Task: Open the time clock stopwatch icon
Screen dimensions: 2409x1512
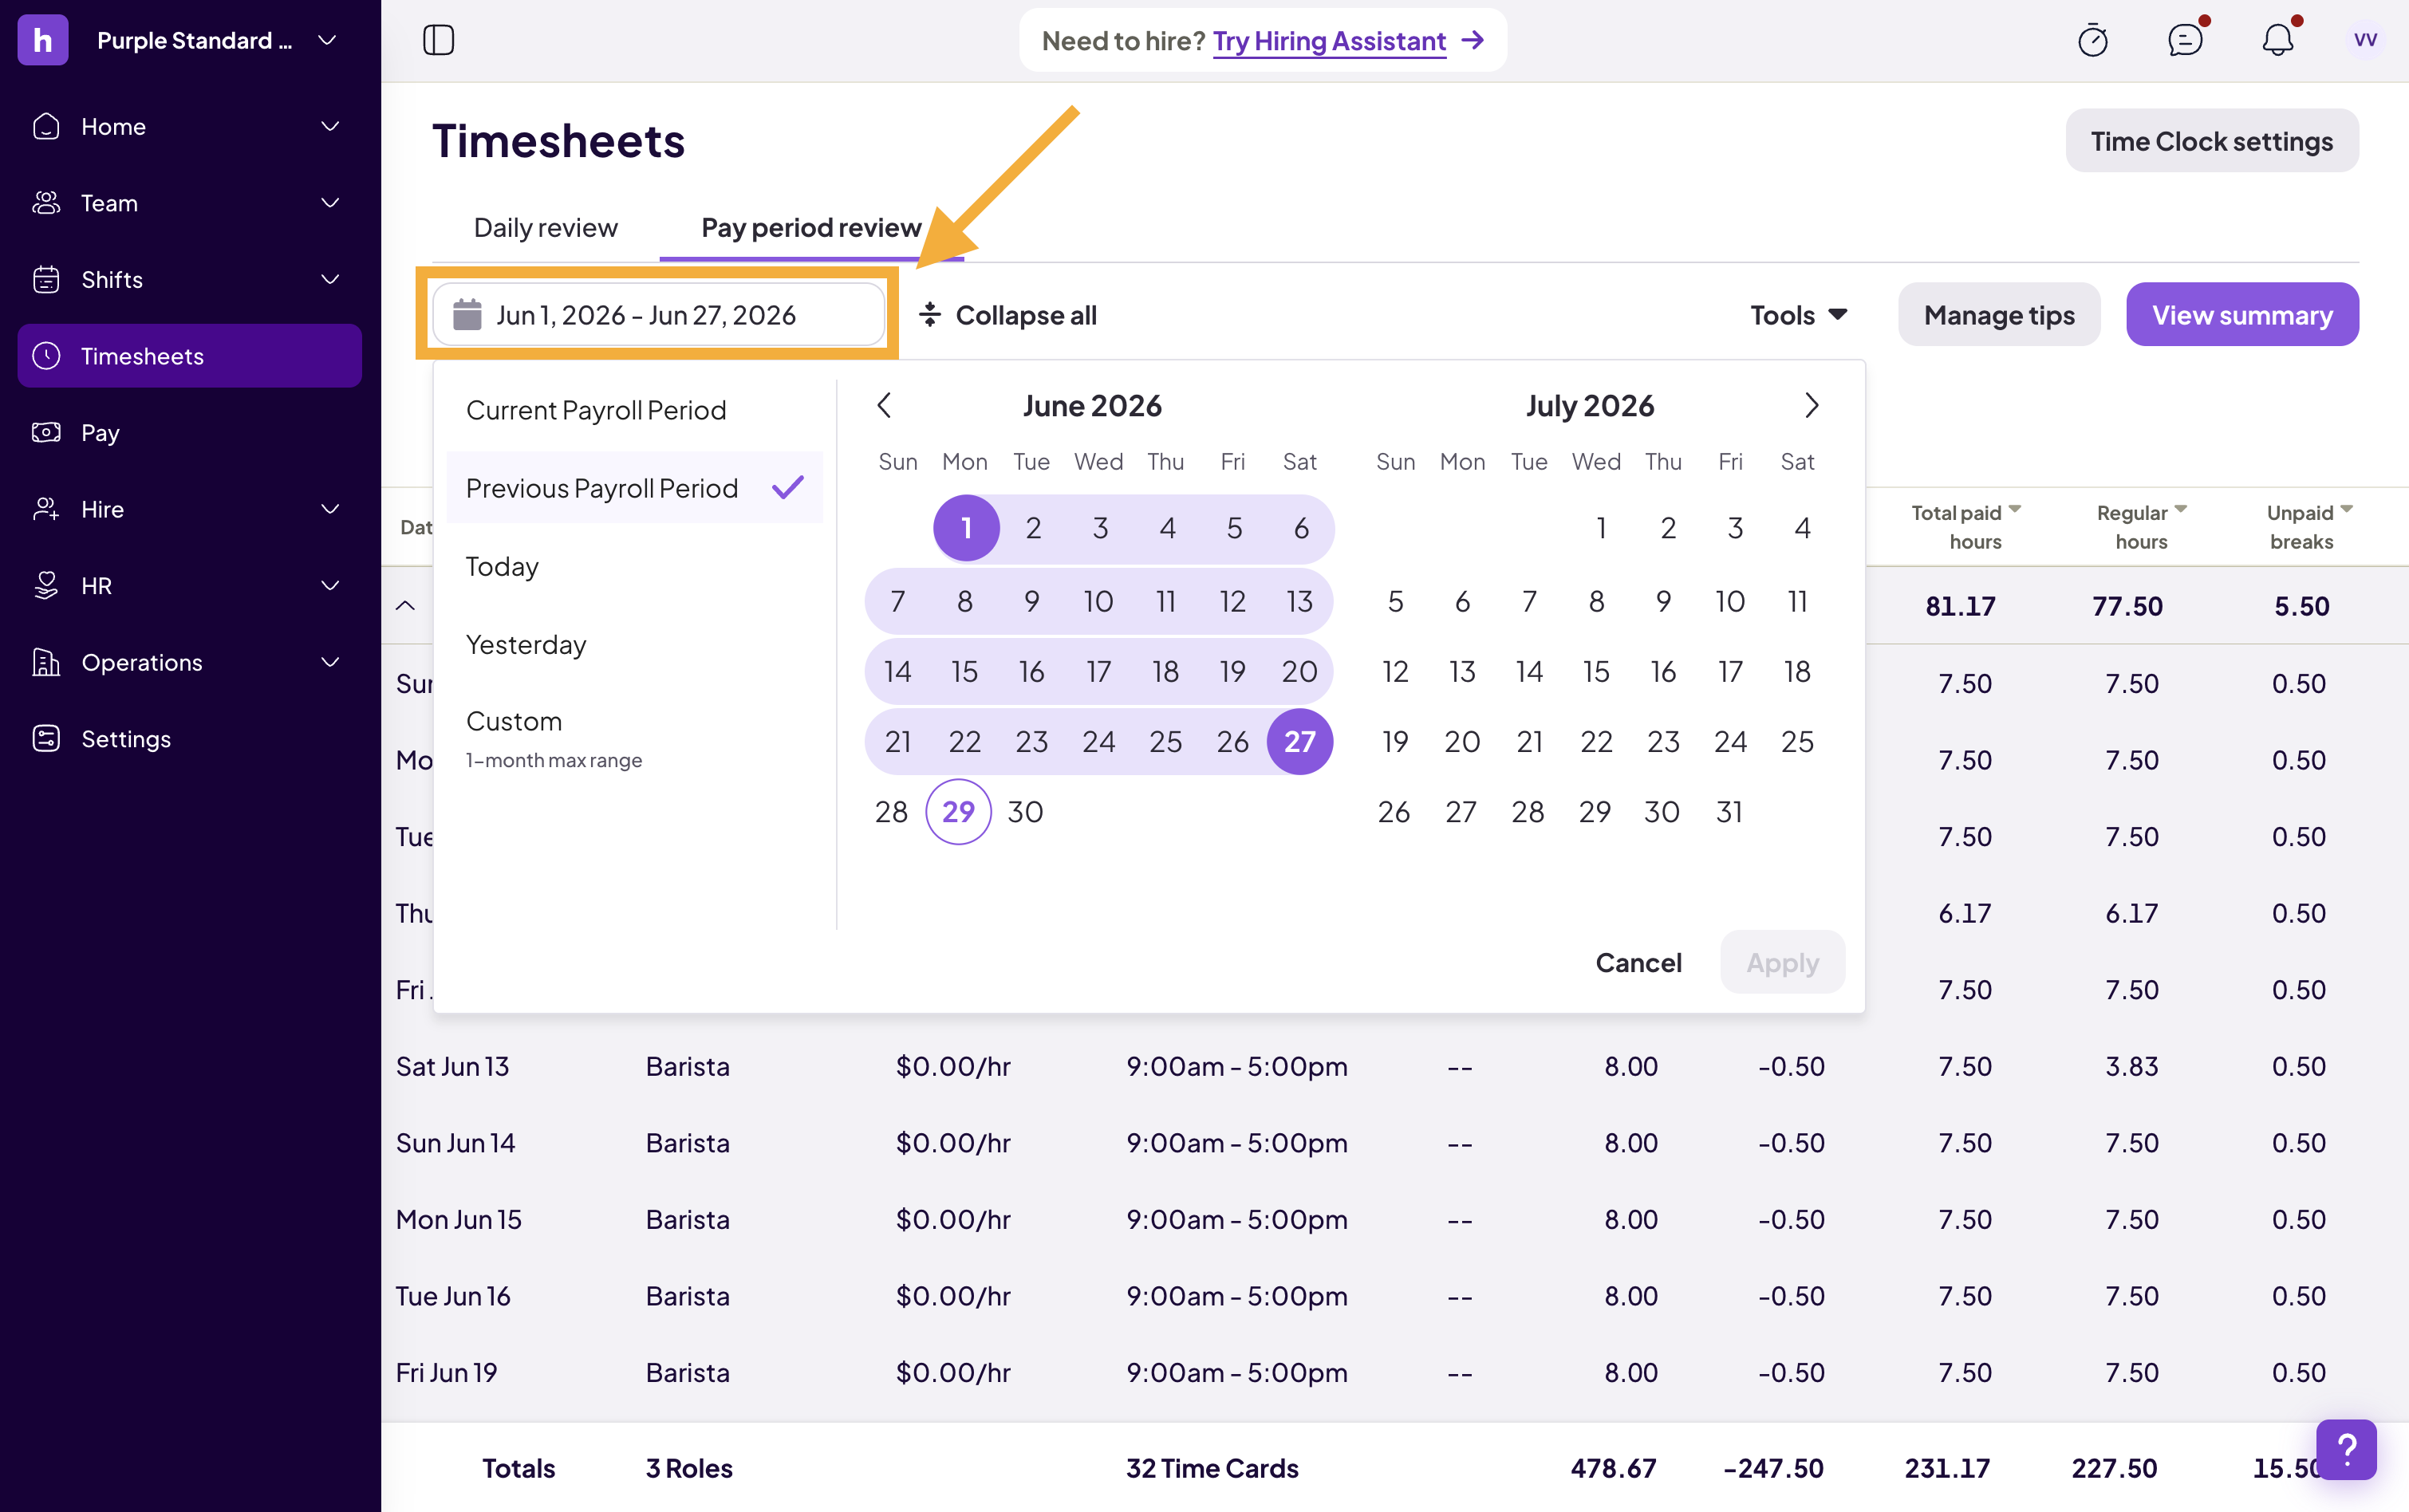Action: point(2092,40)
